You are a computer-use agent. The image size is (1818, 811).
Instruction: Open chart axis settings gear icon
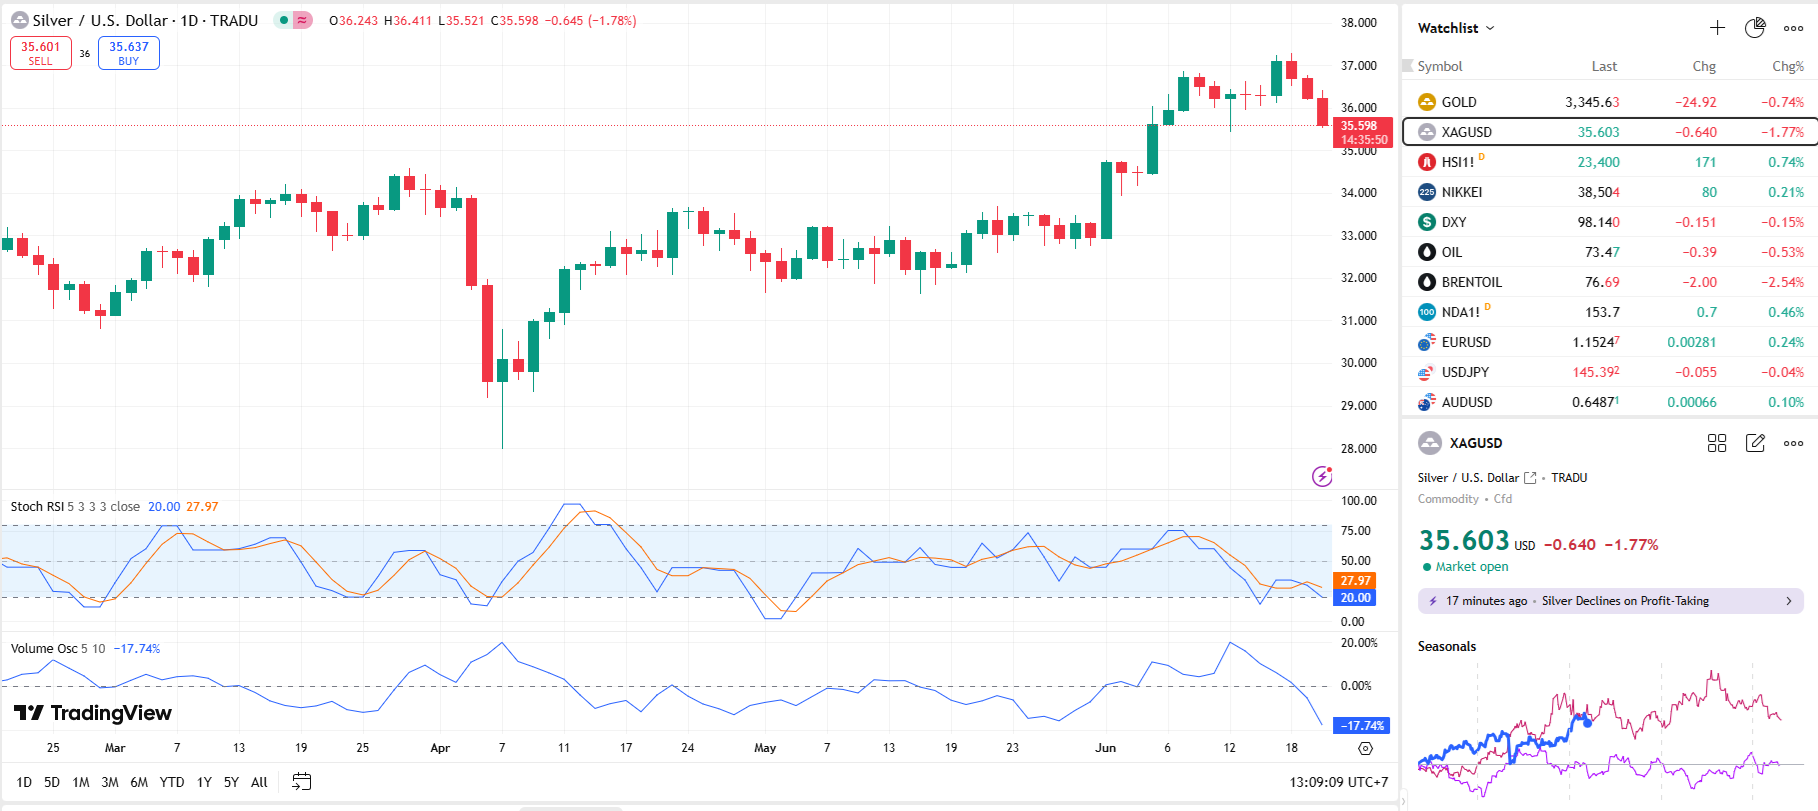[1365, 748]
